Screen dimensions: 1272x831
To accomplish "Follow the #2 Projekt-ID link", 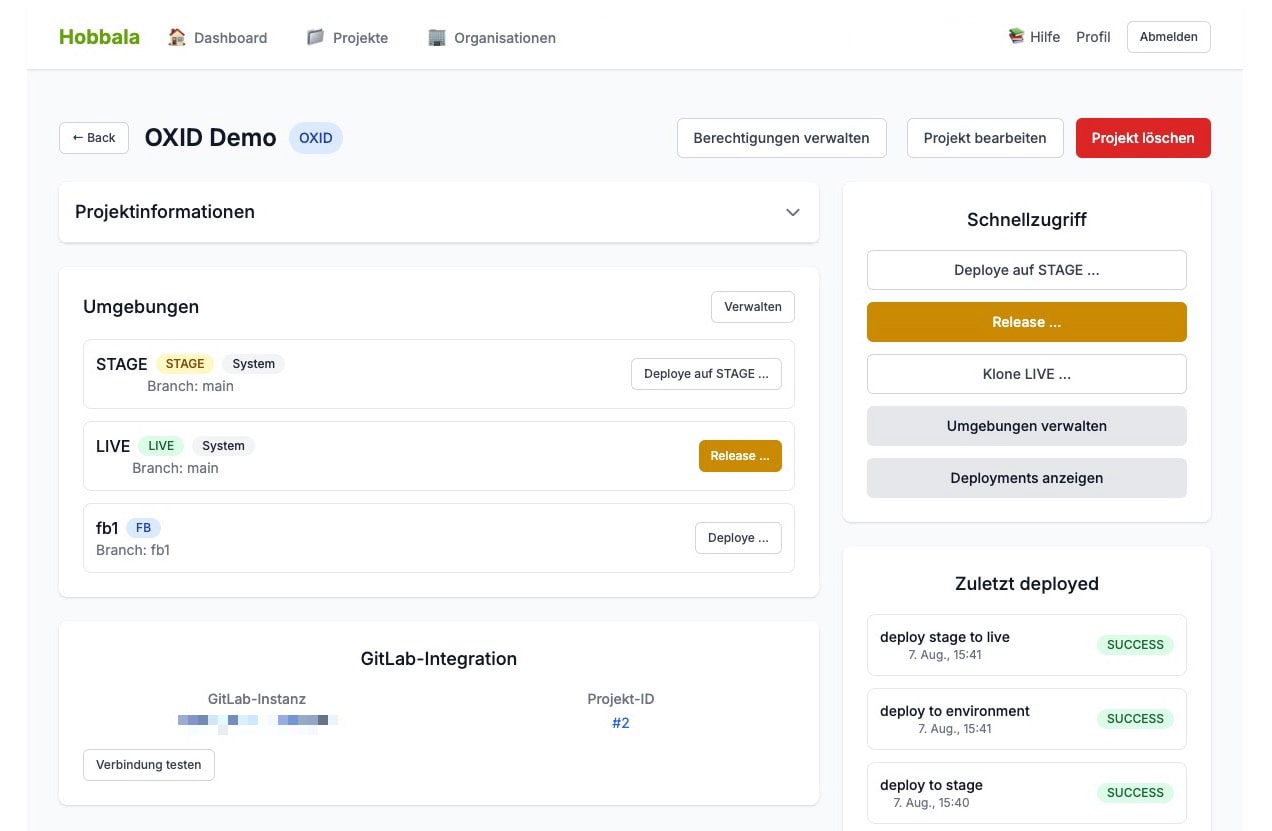I will click(621, 722).
